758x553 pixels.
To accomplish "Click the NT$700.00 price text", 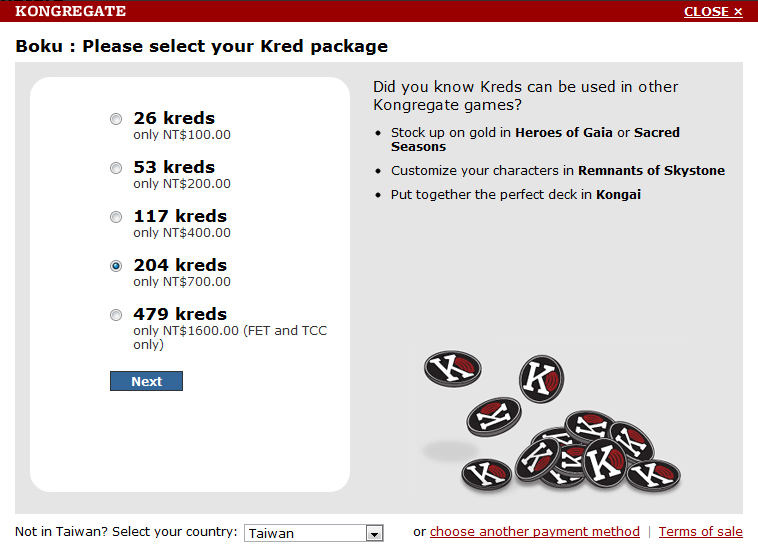I will tap(182, 282).
